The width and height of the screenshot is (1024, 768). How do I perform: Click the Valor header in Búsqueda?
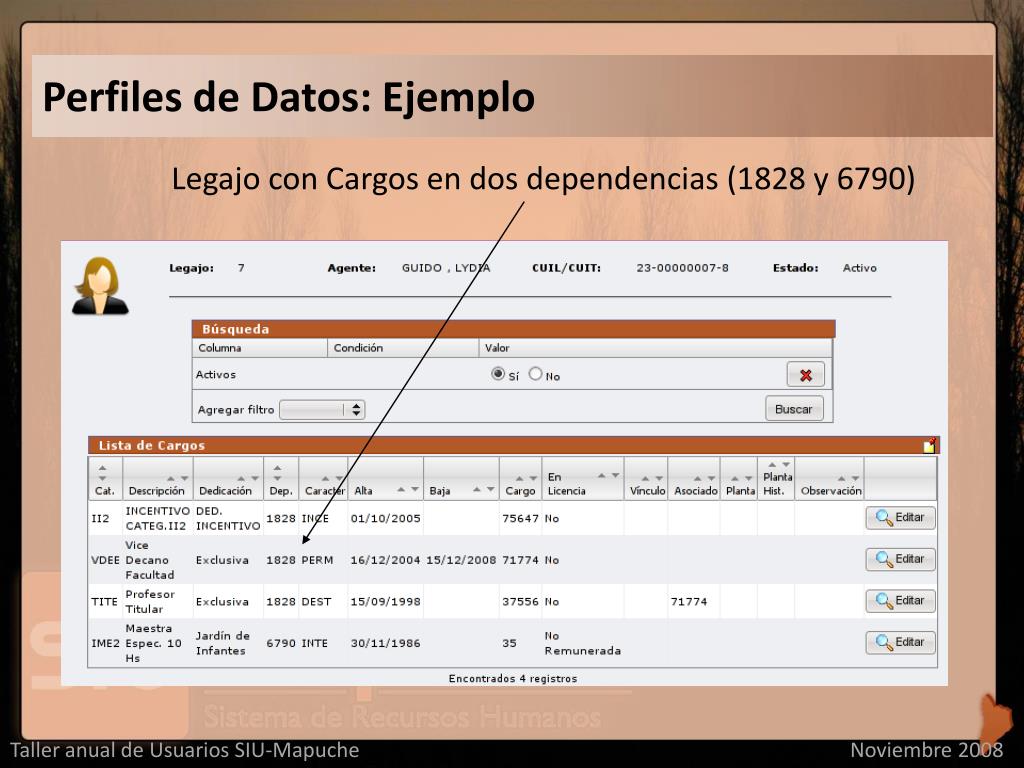click(656, 348)
